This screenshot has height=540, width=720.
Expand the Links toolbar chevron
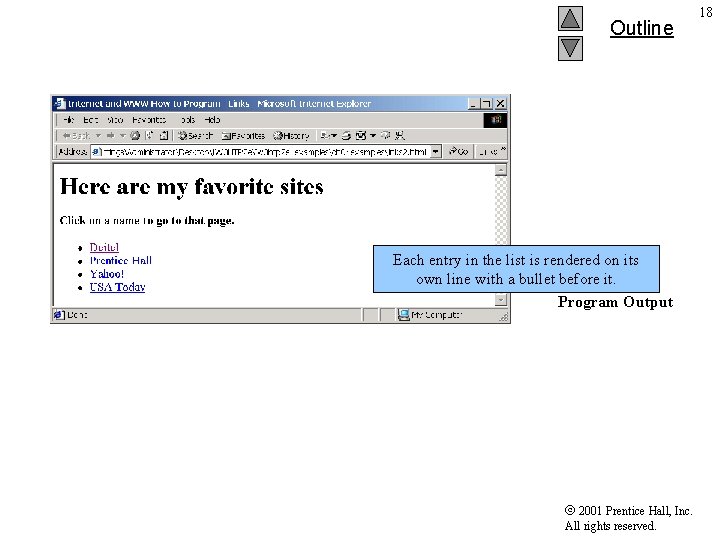[x=503, y=149]
